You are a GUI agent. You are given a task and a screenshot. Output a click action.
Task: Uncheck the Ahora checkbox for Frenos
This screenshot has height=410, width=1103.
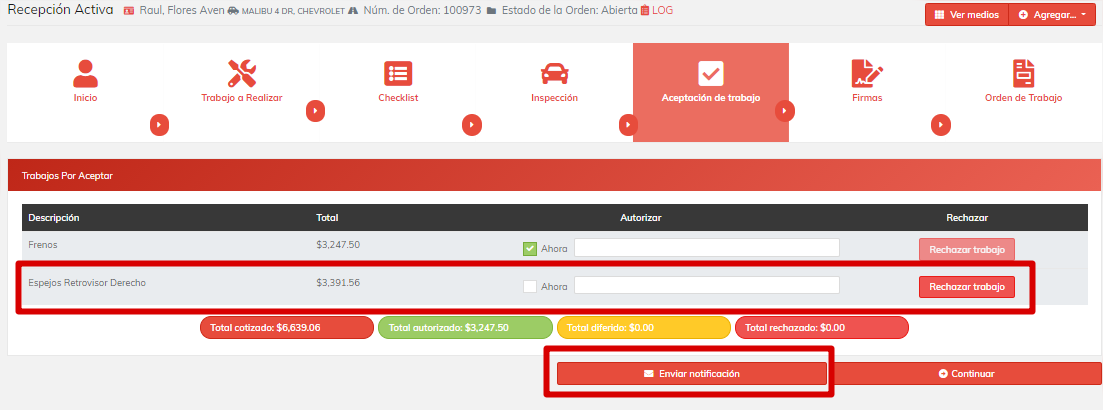[530, 249]
